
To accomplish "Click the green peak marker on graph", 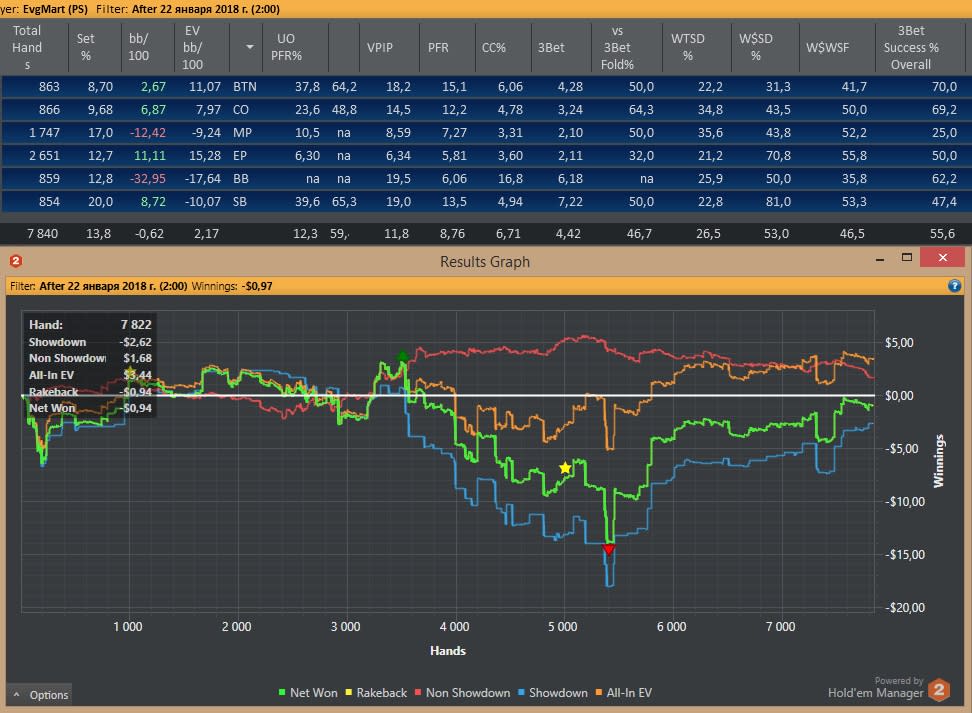I will tap(402, 355).
